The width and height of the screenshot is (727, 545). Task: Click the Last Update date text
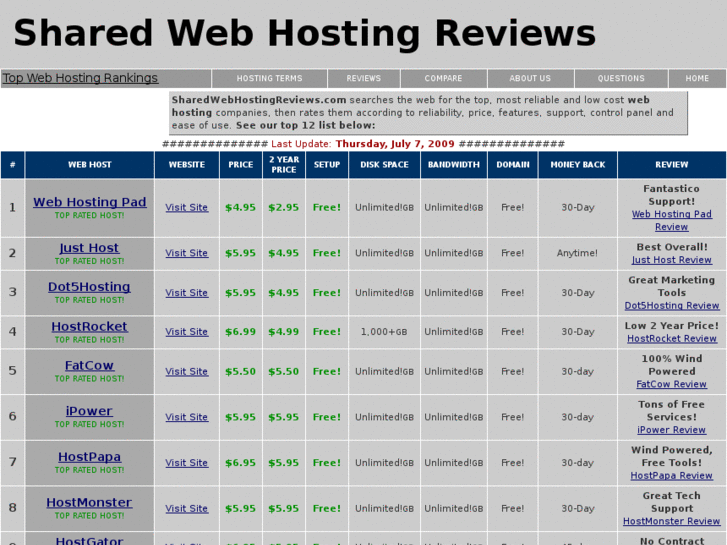(395, 144)
